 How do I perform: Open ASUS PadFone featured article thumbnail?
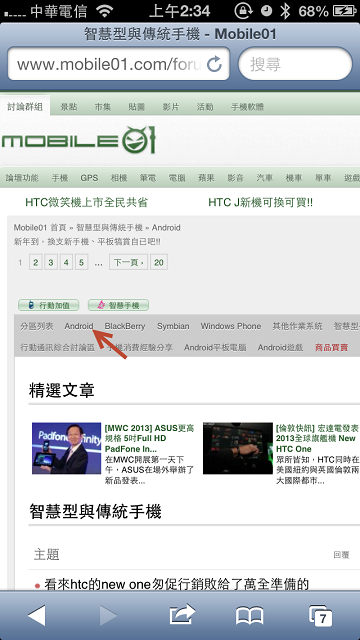(67, 448)
